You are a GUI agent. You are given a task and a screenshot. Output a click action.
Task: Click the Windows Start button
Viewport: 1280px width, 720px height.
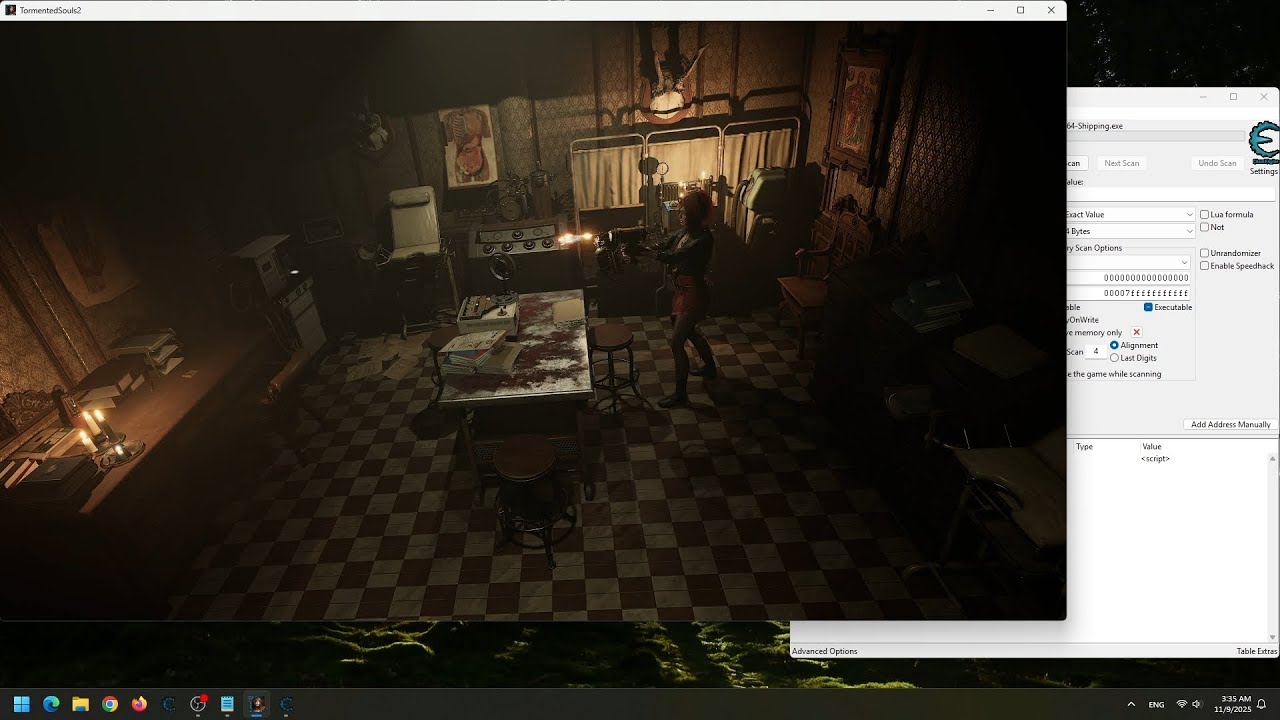(22, 704)
